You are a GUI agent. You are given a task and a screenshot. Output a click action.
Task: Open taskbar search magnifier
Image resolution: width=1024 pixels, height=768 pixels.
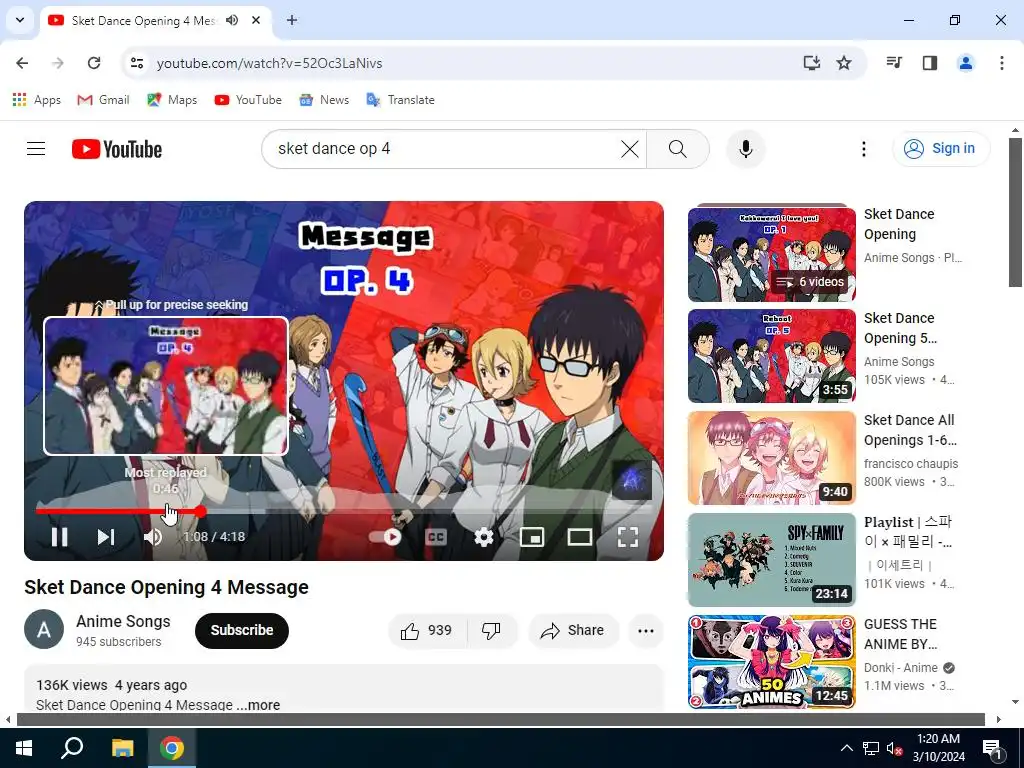click(72, 748)
